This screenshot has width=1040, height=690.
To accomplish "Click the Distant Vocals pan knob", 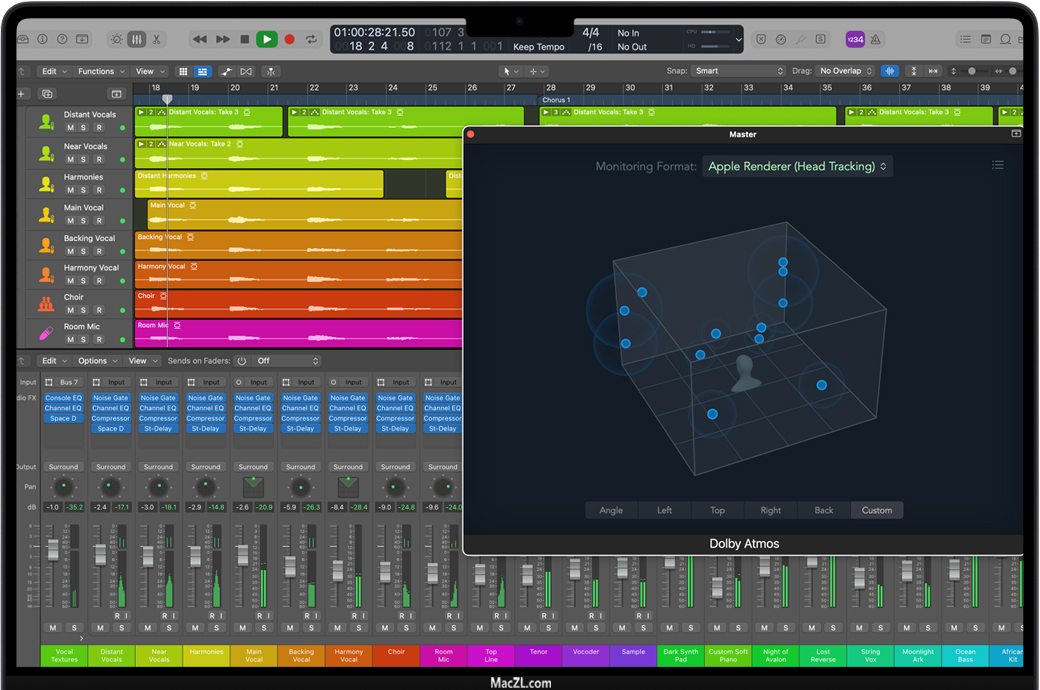I will 111,487.
